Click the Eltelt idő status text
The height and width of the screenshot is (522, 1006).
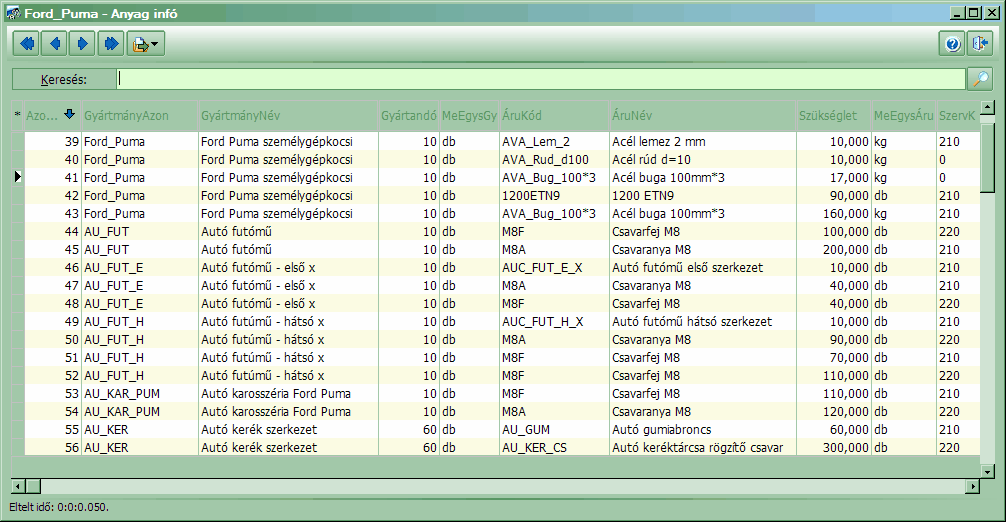click(x=59, y=507)
